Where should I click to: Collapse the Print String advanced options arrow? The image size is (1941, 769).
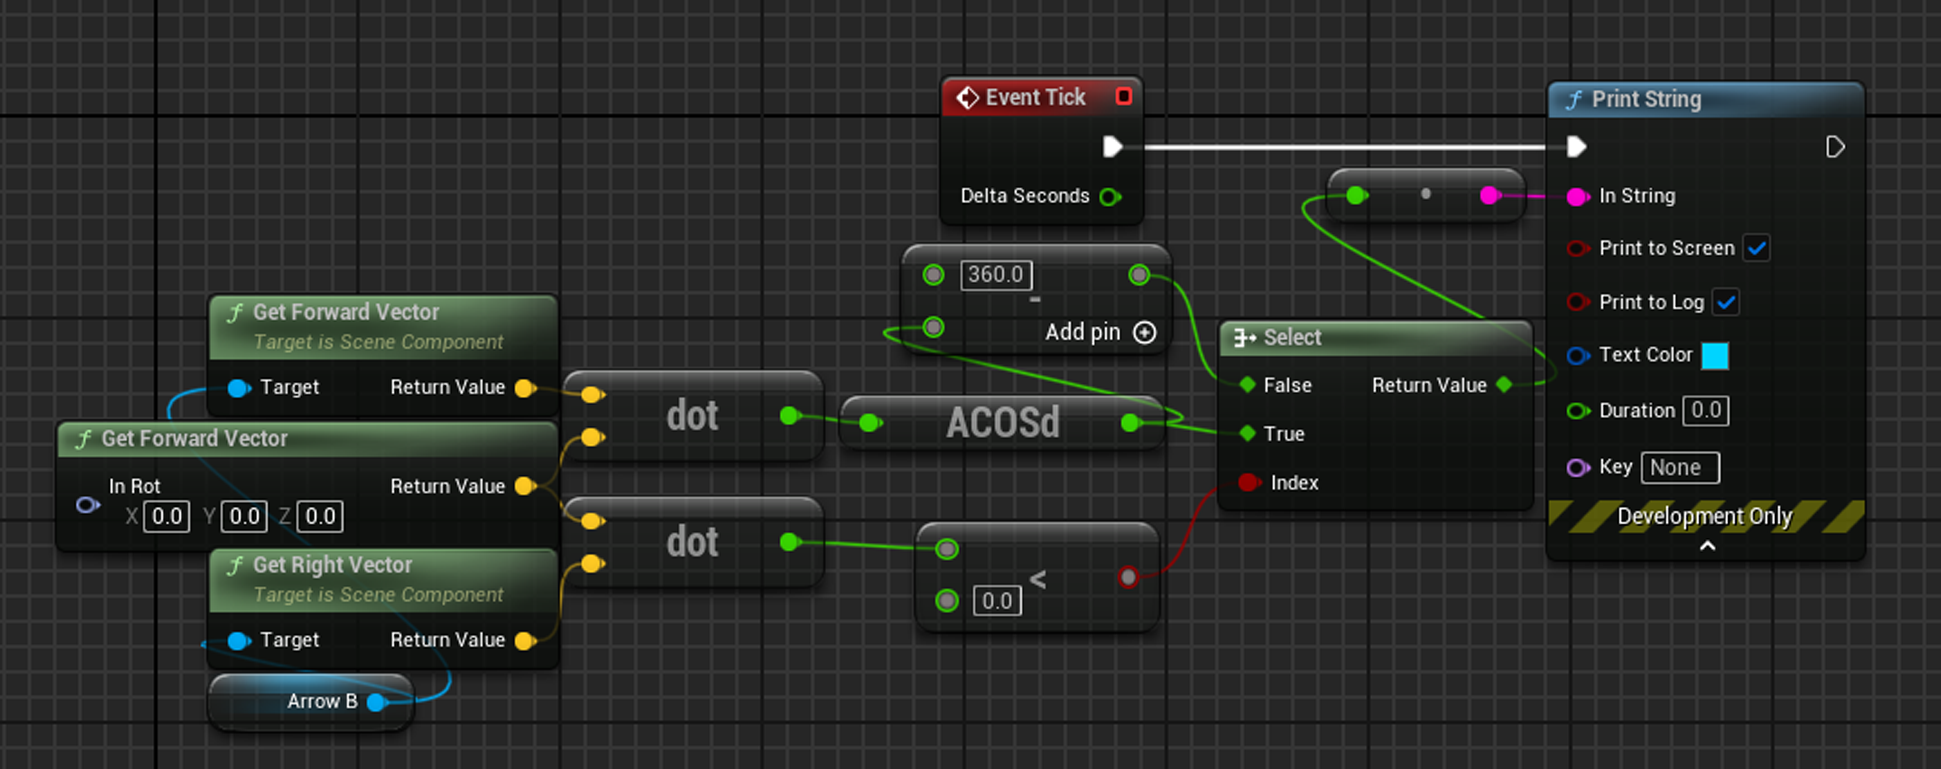click(1707, 546)
